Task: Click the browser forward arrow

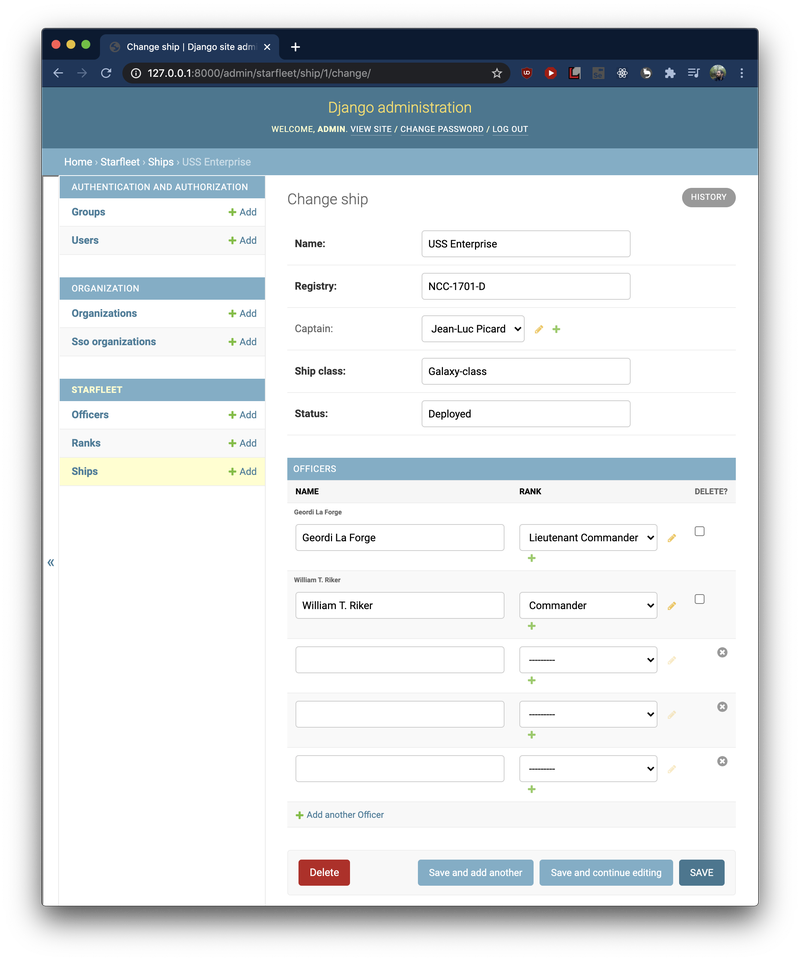Action: coord(82,73)
